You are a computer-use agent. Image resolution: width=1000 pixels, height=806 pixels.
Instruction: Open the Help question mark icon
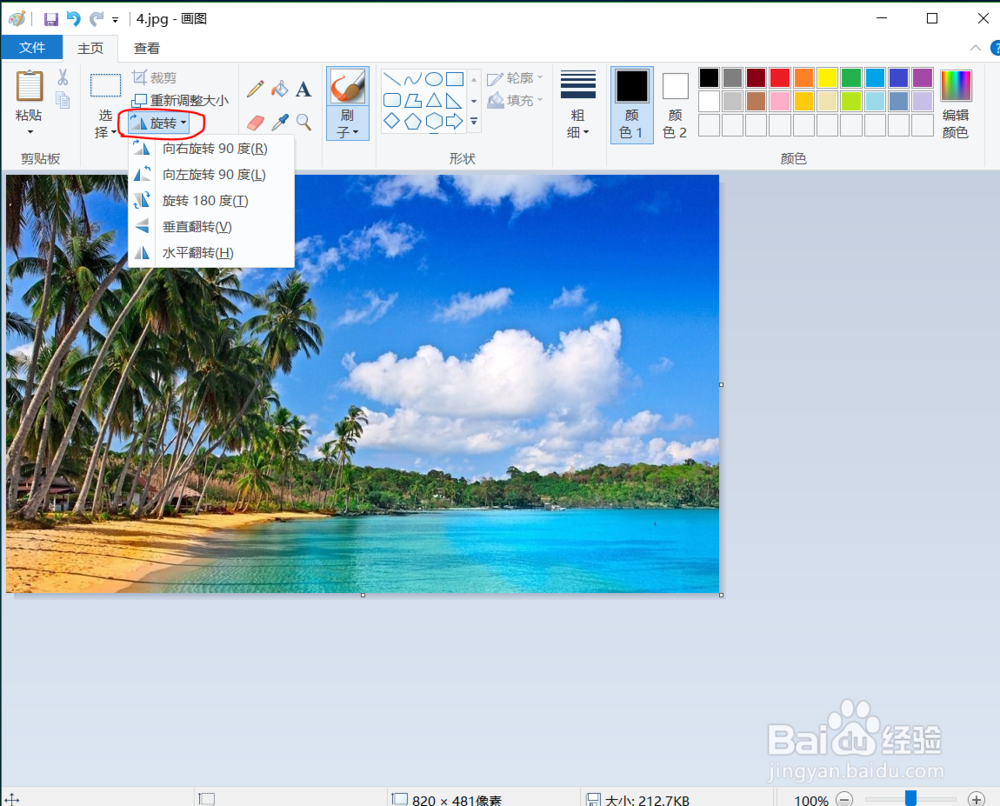pyautogui.click(x=995, y=48)
